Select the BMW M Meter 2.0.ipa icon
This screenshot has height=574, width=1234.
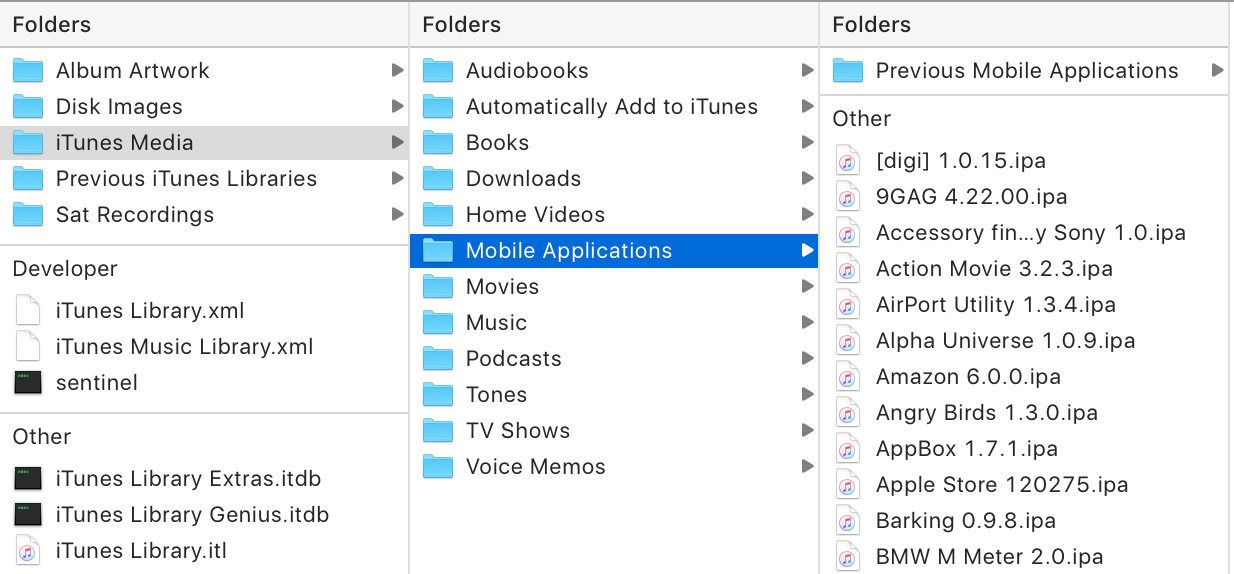click(x=847, y=557)
